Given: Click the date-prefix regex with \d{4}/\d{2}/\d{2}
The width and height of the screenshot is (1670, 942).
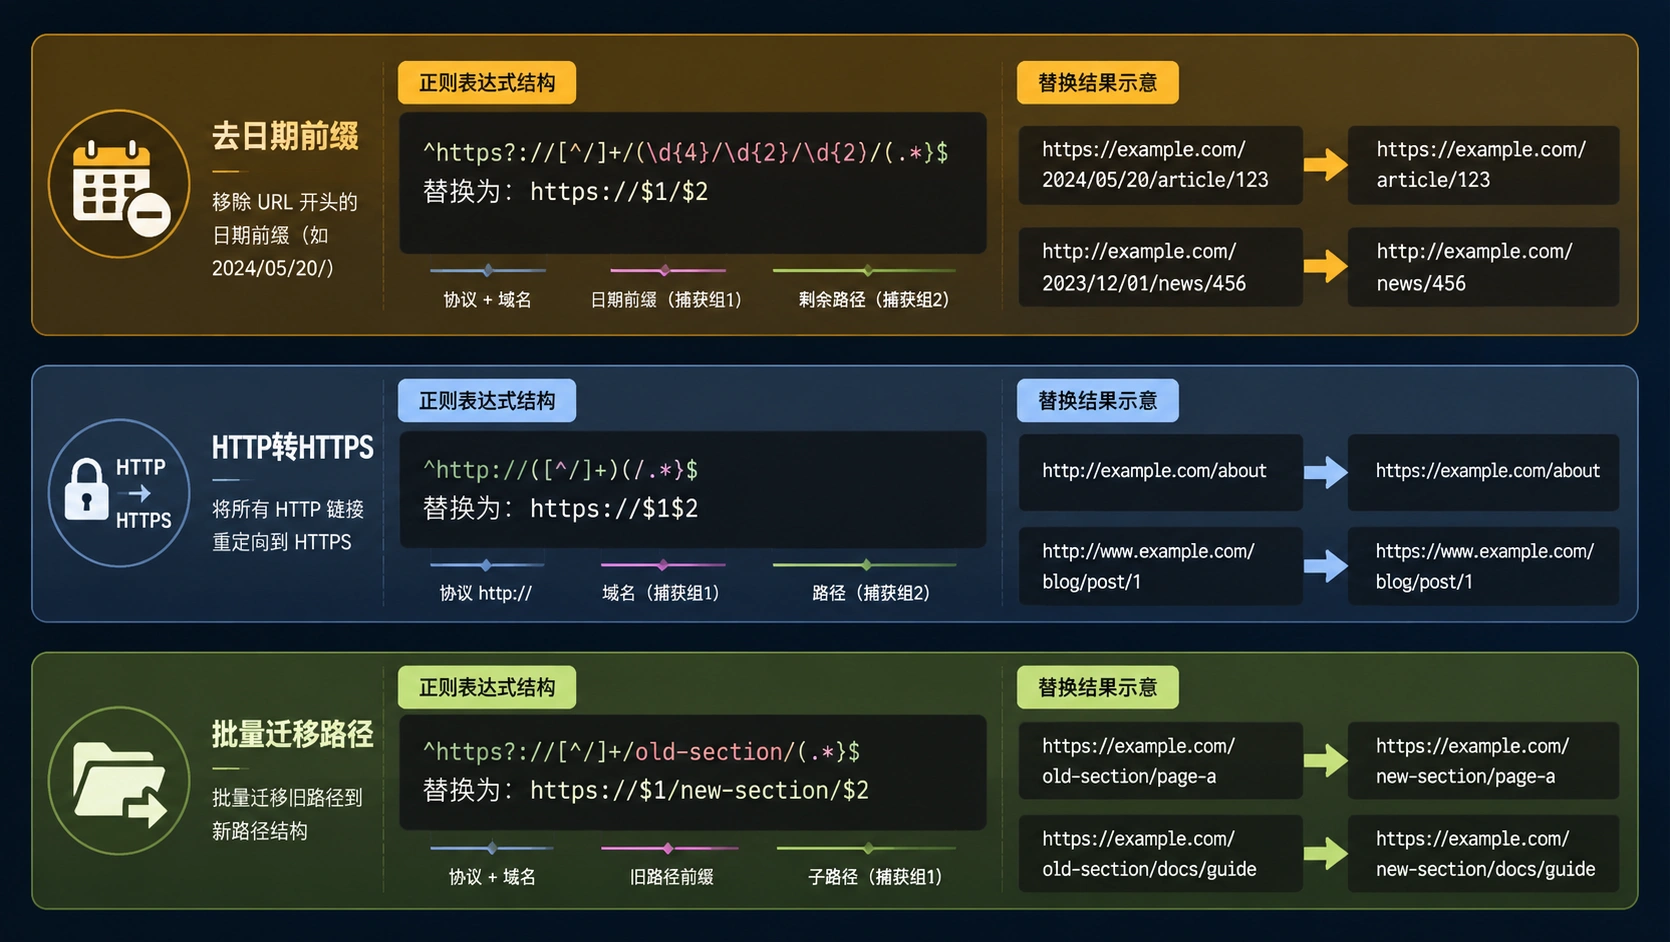Looking at the screenshot, I should [686, 152].
